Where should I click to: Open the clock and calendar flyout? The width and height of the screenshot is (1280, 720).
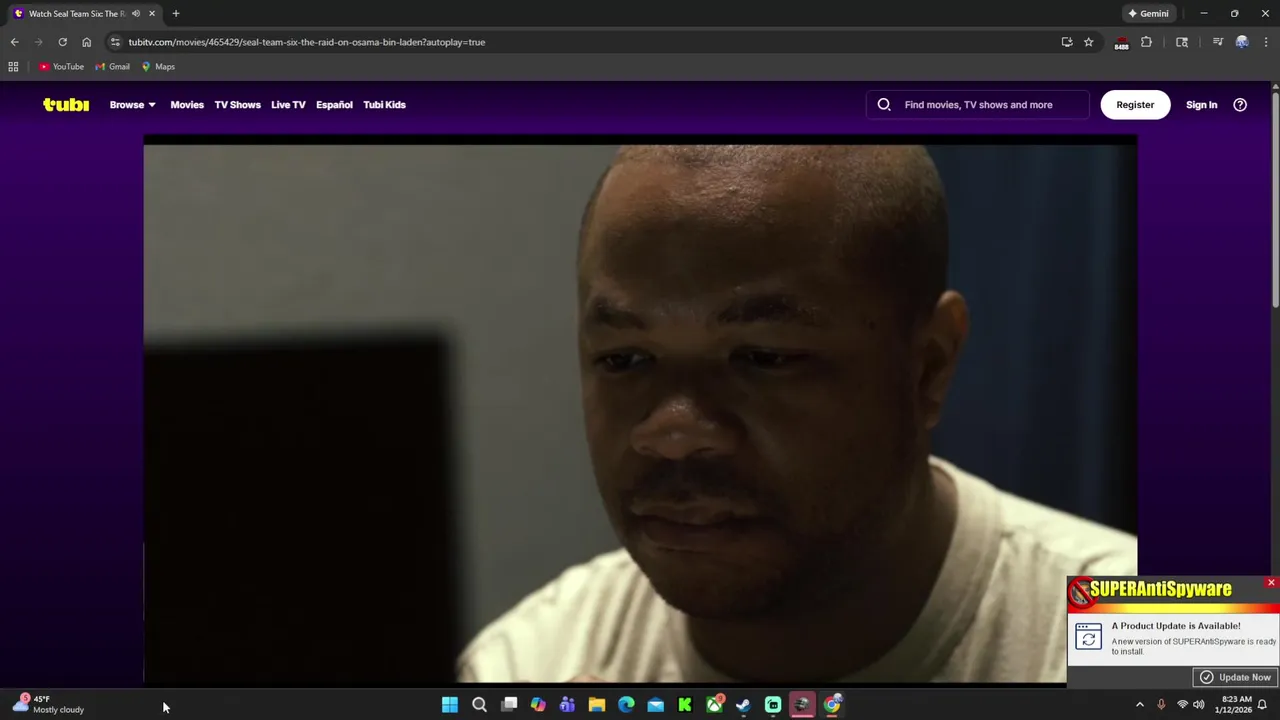tap(1232, 705)
